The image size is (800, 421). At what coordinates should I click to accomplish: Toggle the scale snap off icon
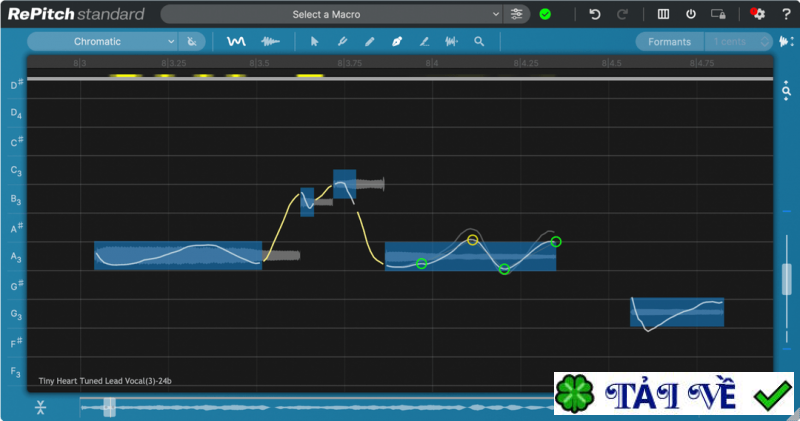pyautogui.click(x=192, y=41)
